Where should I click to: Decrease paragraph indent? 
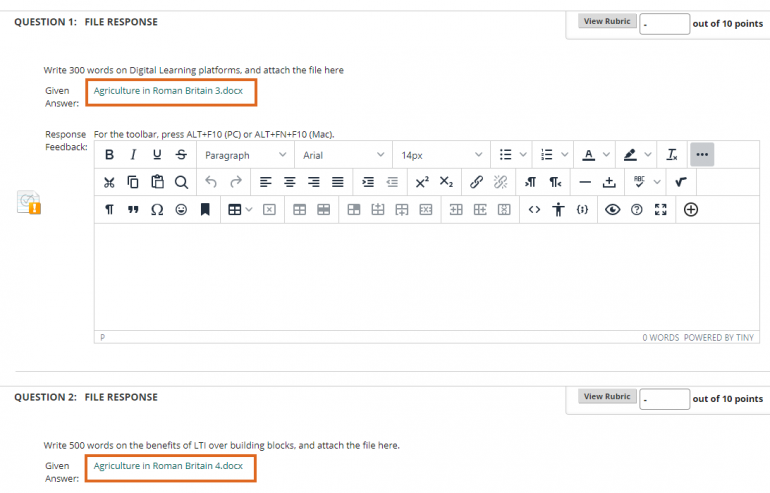(392, 183)
